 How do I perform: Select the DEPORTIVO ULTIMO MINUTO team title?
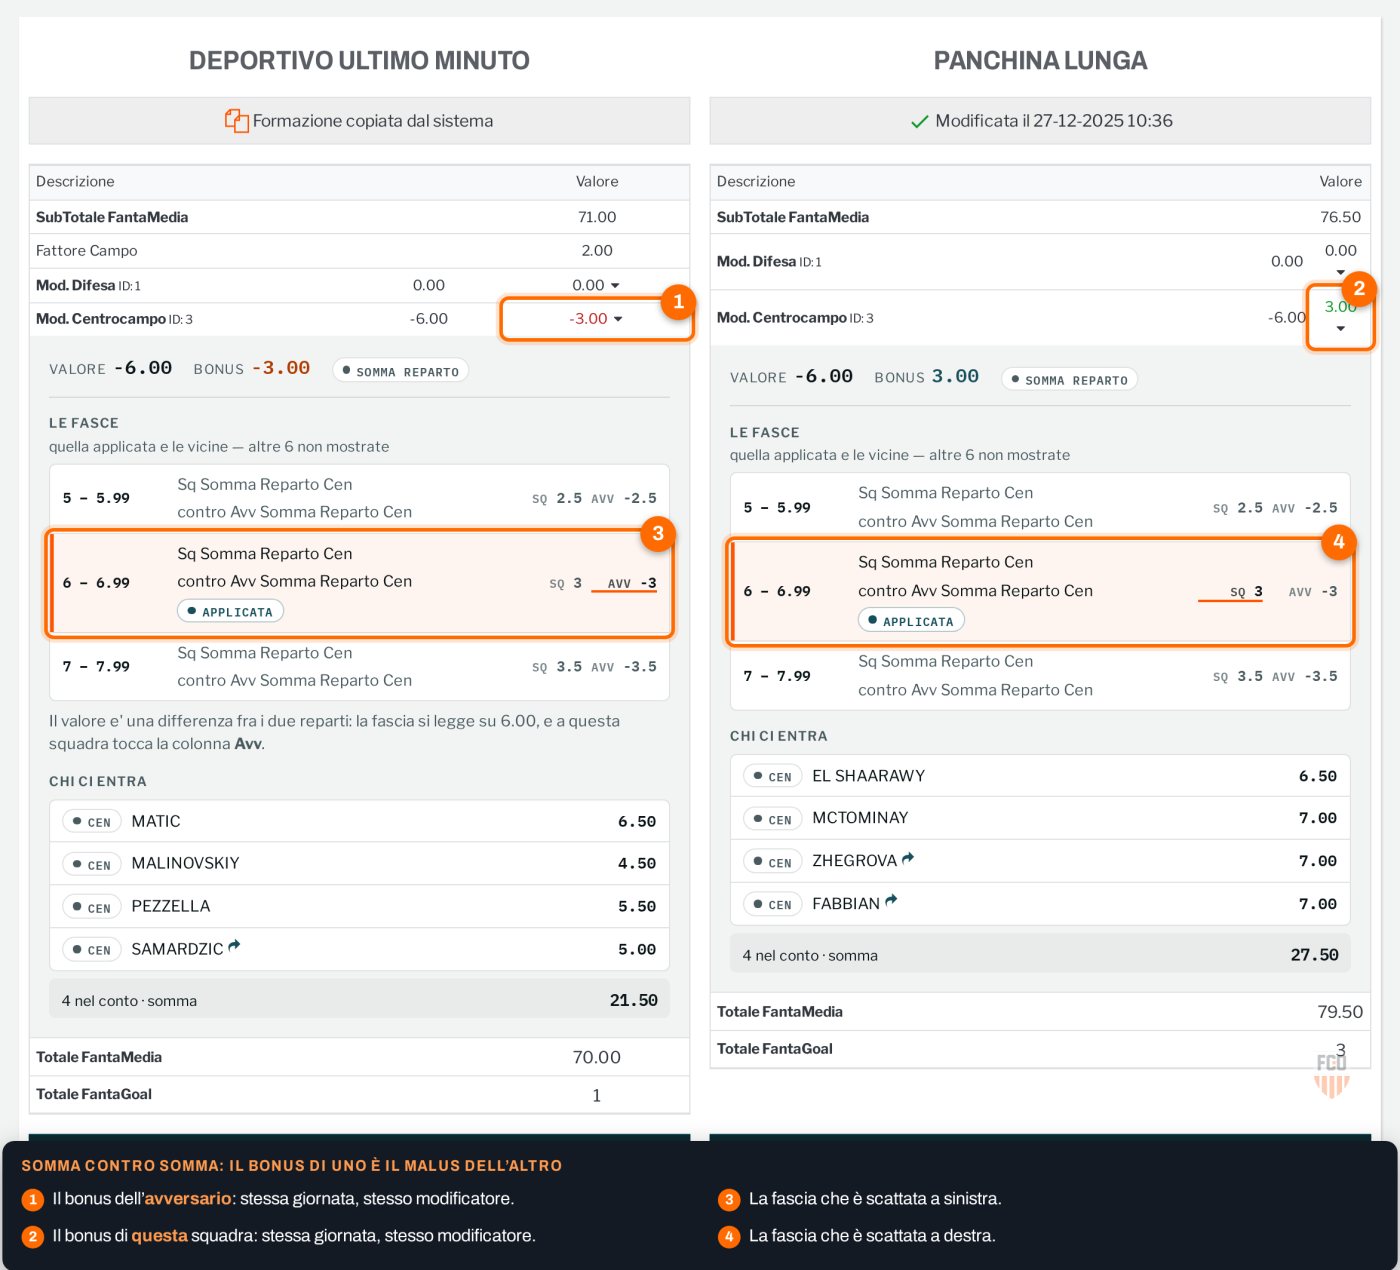pyautogui.click(x=359, y=61)
